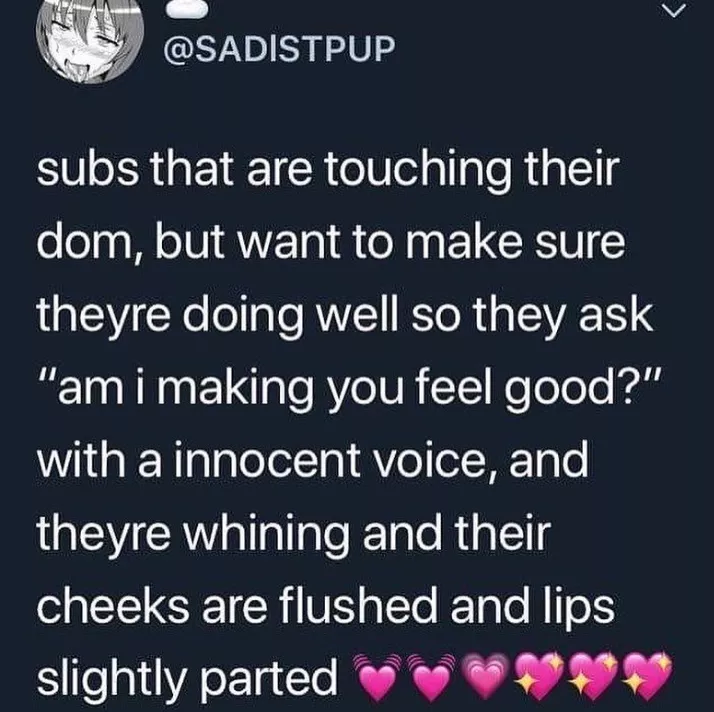This screenshot has width=714, height=712.
Task: Click the second beating heart emoji
Action: click(430, 676)
